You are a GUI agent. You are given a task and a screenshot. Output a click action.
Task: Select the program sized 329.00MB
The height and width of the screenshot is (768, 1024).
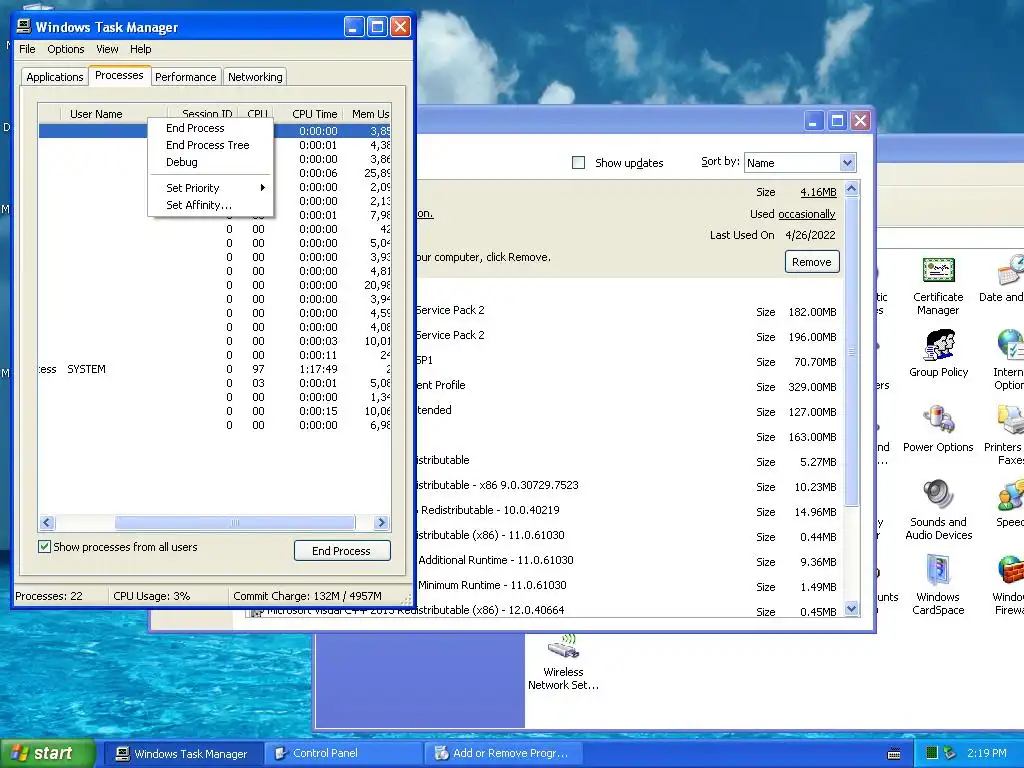[630, 386]
